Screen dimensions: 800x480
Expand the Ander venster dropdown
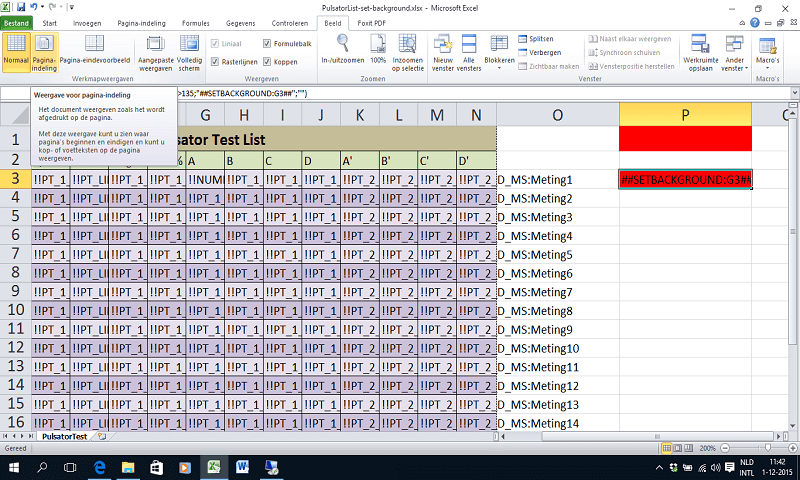735,50
